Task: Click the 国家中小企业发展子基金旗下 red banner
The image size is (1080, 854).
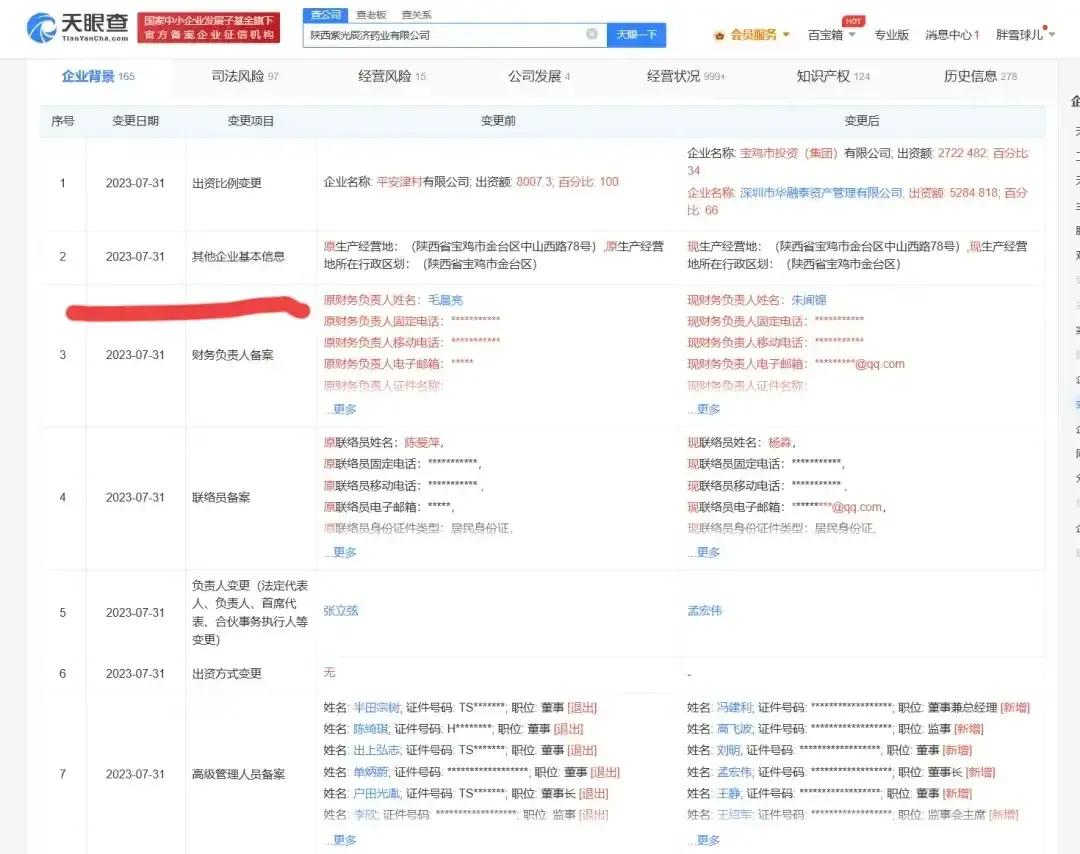Action: 209,28
